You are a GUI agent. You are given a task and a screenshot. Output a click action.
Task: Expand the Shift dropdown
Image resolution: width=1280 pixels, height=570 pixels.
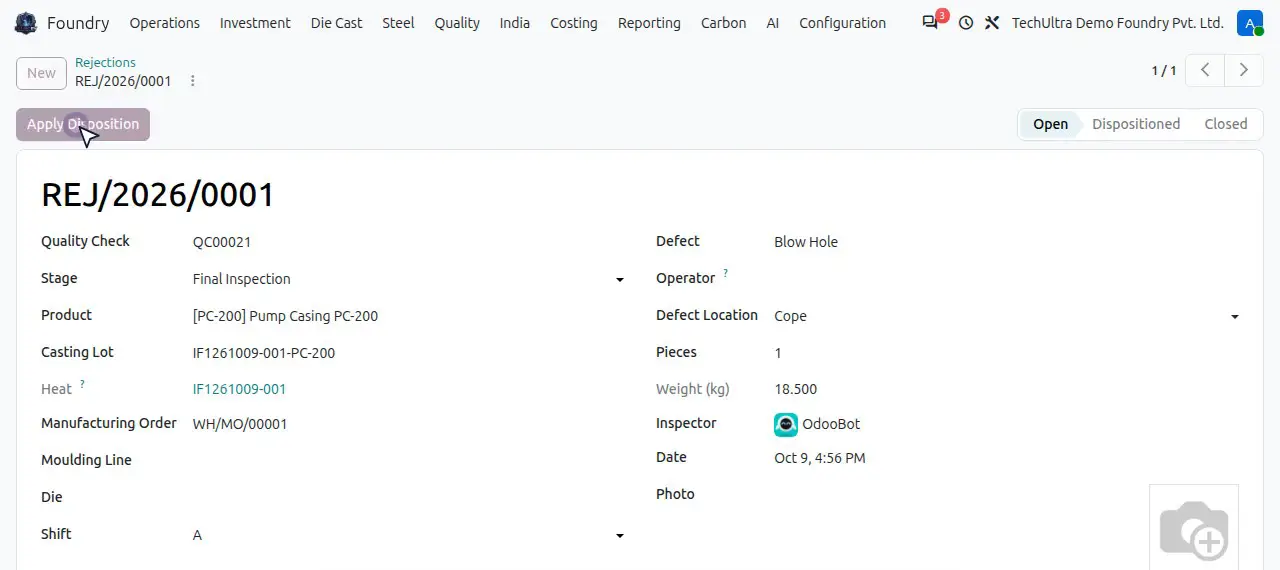620,536
